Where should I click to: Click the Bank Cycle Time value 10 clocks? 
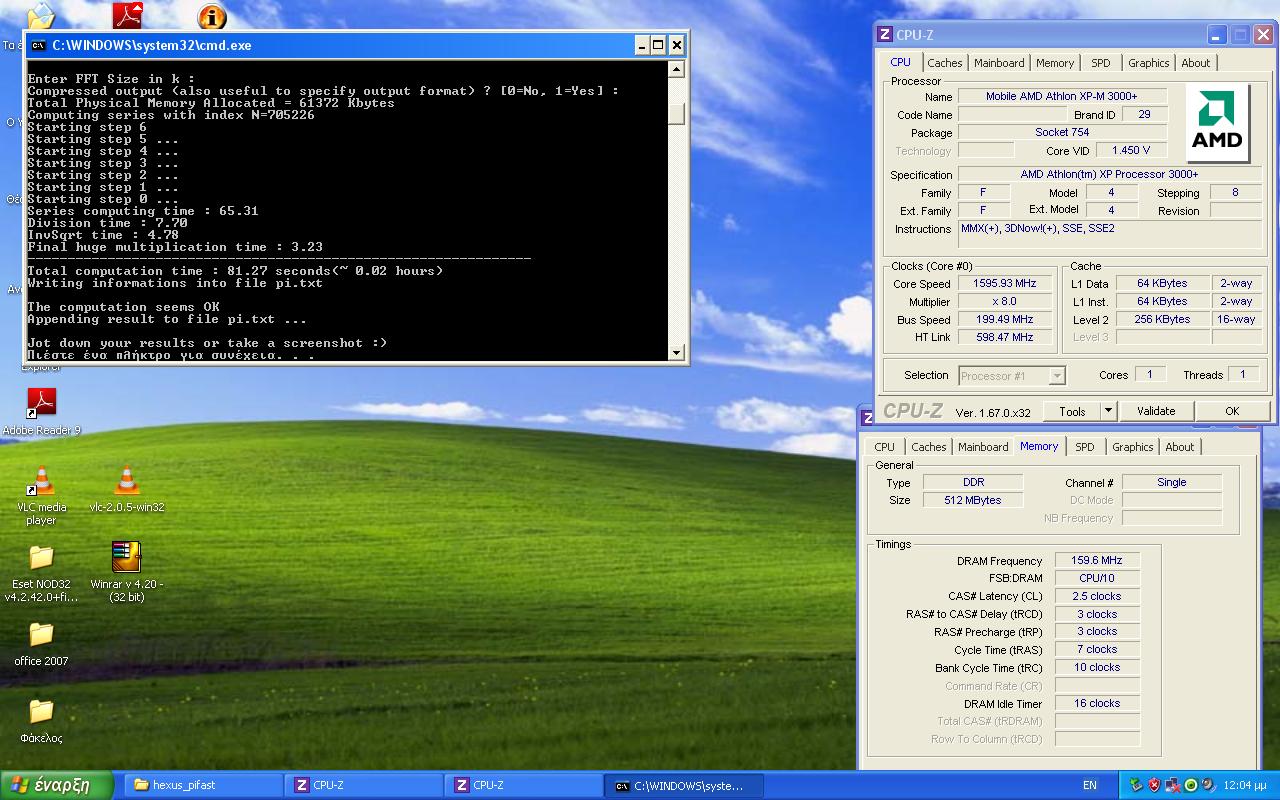point(1097,667)
